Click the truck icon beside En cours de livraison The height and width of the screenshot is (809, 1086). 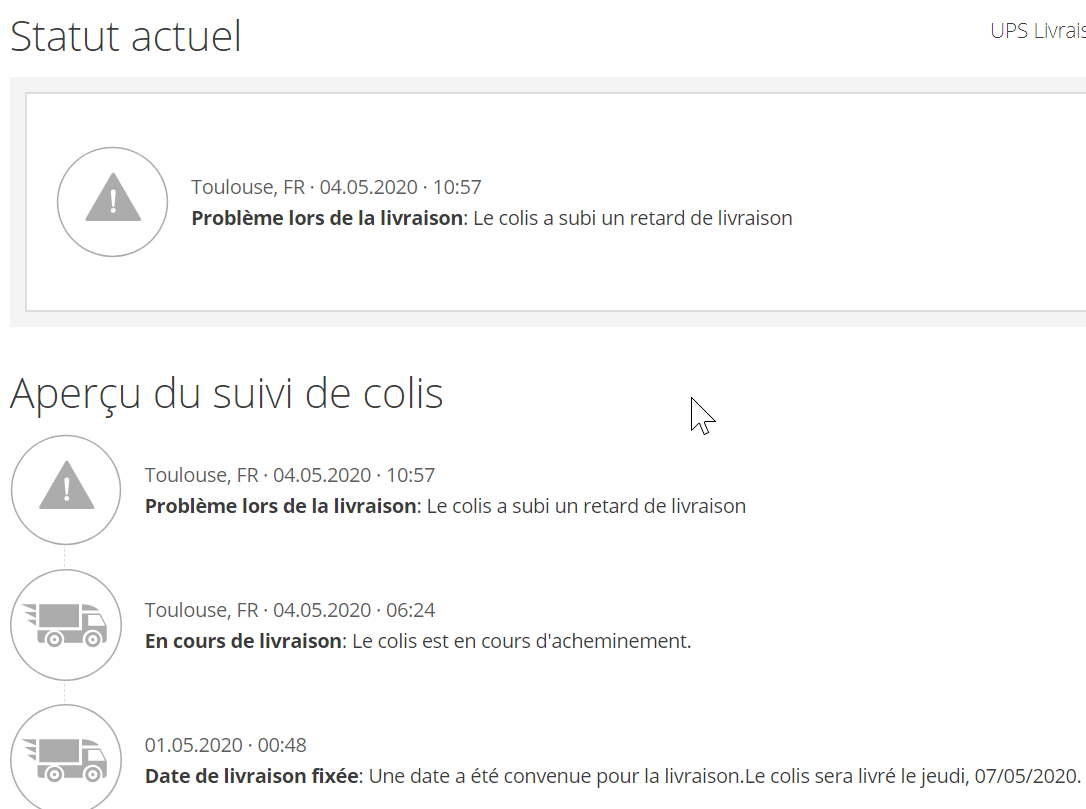point(66,625)
